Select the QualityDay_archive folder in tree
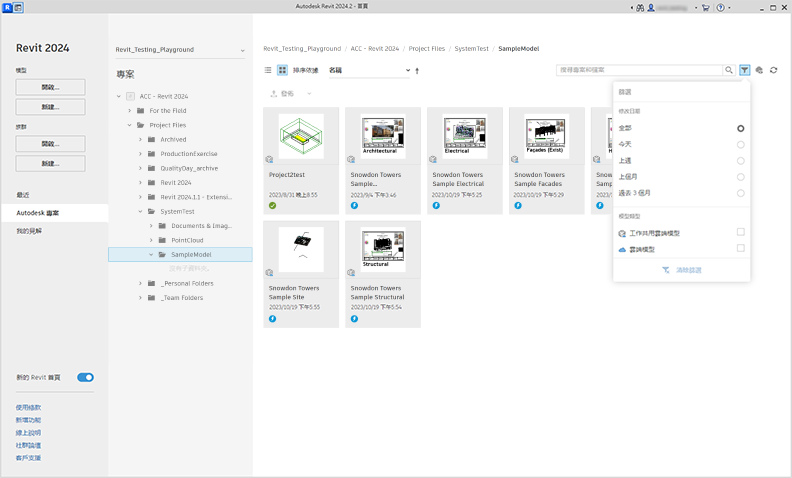 [189, 168]
